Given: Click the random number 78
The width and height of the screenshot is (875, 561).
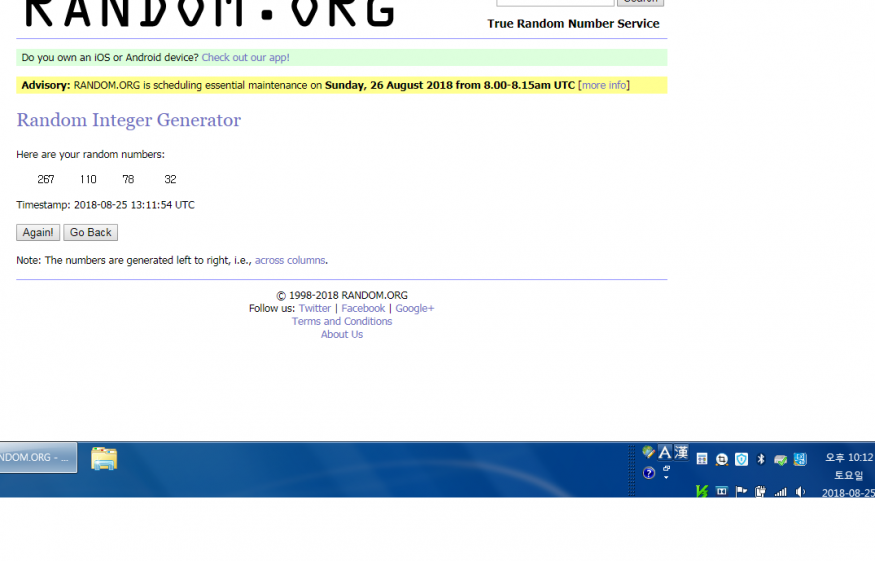Looking at the screenshot, I should tap(128, 179).
